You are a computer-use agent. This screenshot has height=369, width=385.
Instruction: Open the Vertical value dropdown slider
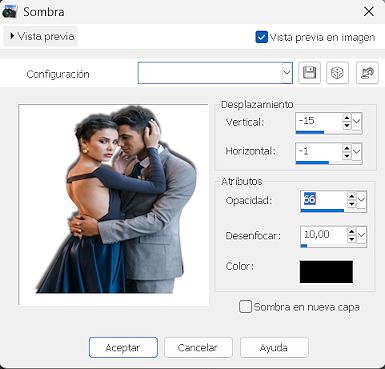pos(357,121)
